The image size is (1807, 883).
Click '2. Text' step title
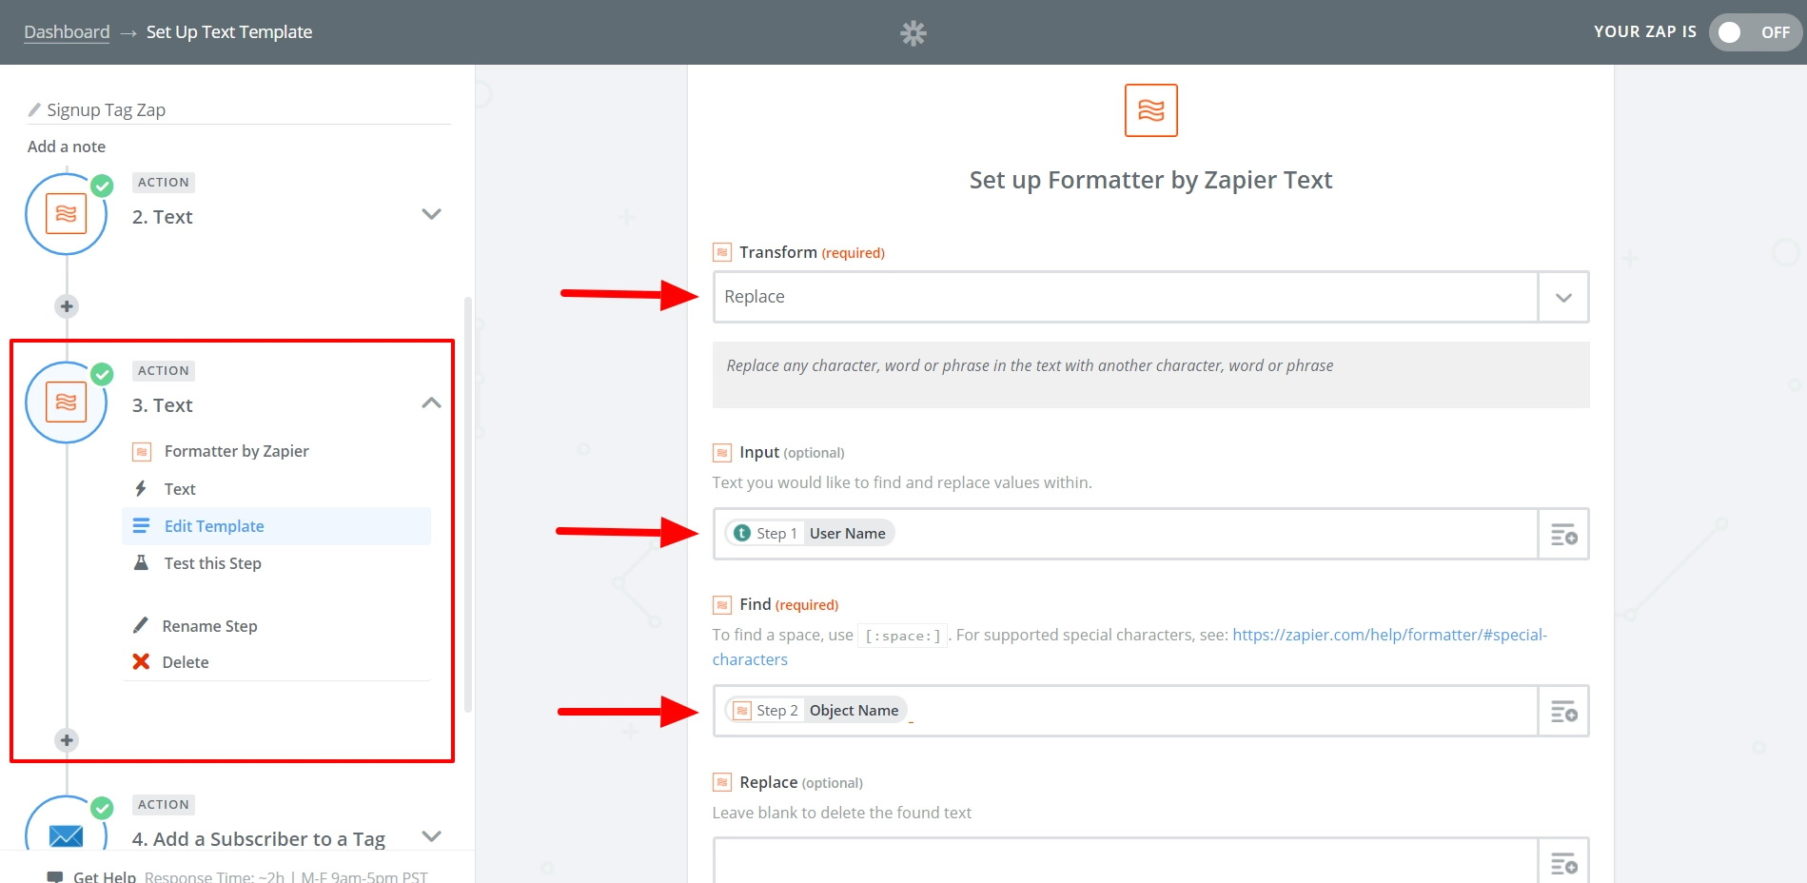(x=162, y=217)
